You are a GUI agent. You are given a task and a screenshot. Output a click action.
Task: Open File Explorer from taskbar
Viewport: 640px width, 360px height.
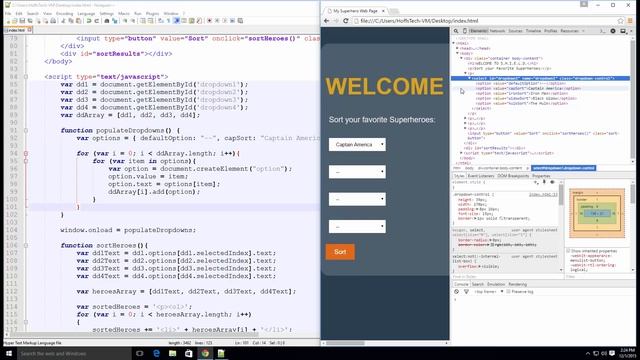[x=172, y=353]
